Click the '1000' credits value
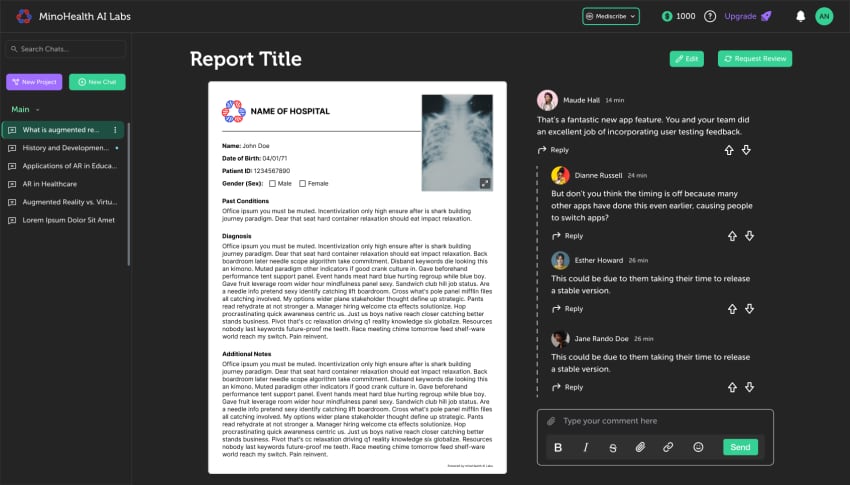 (x=685, y=16)
